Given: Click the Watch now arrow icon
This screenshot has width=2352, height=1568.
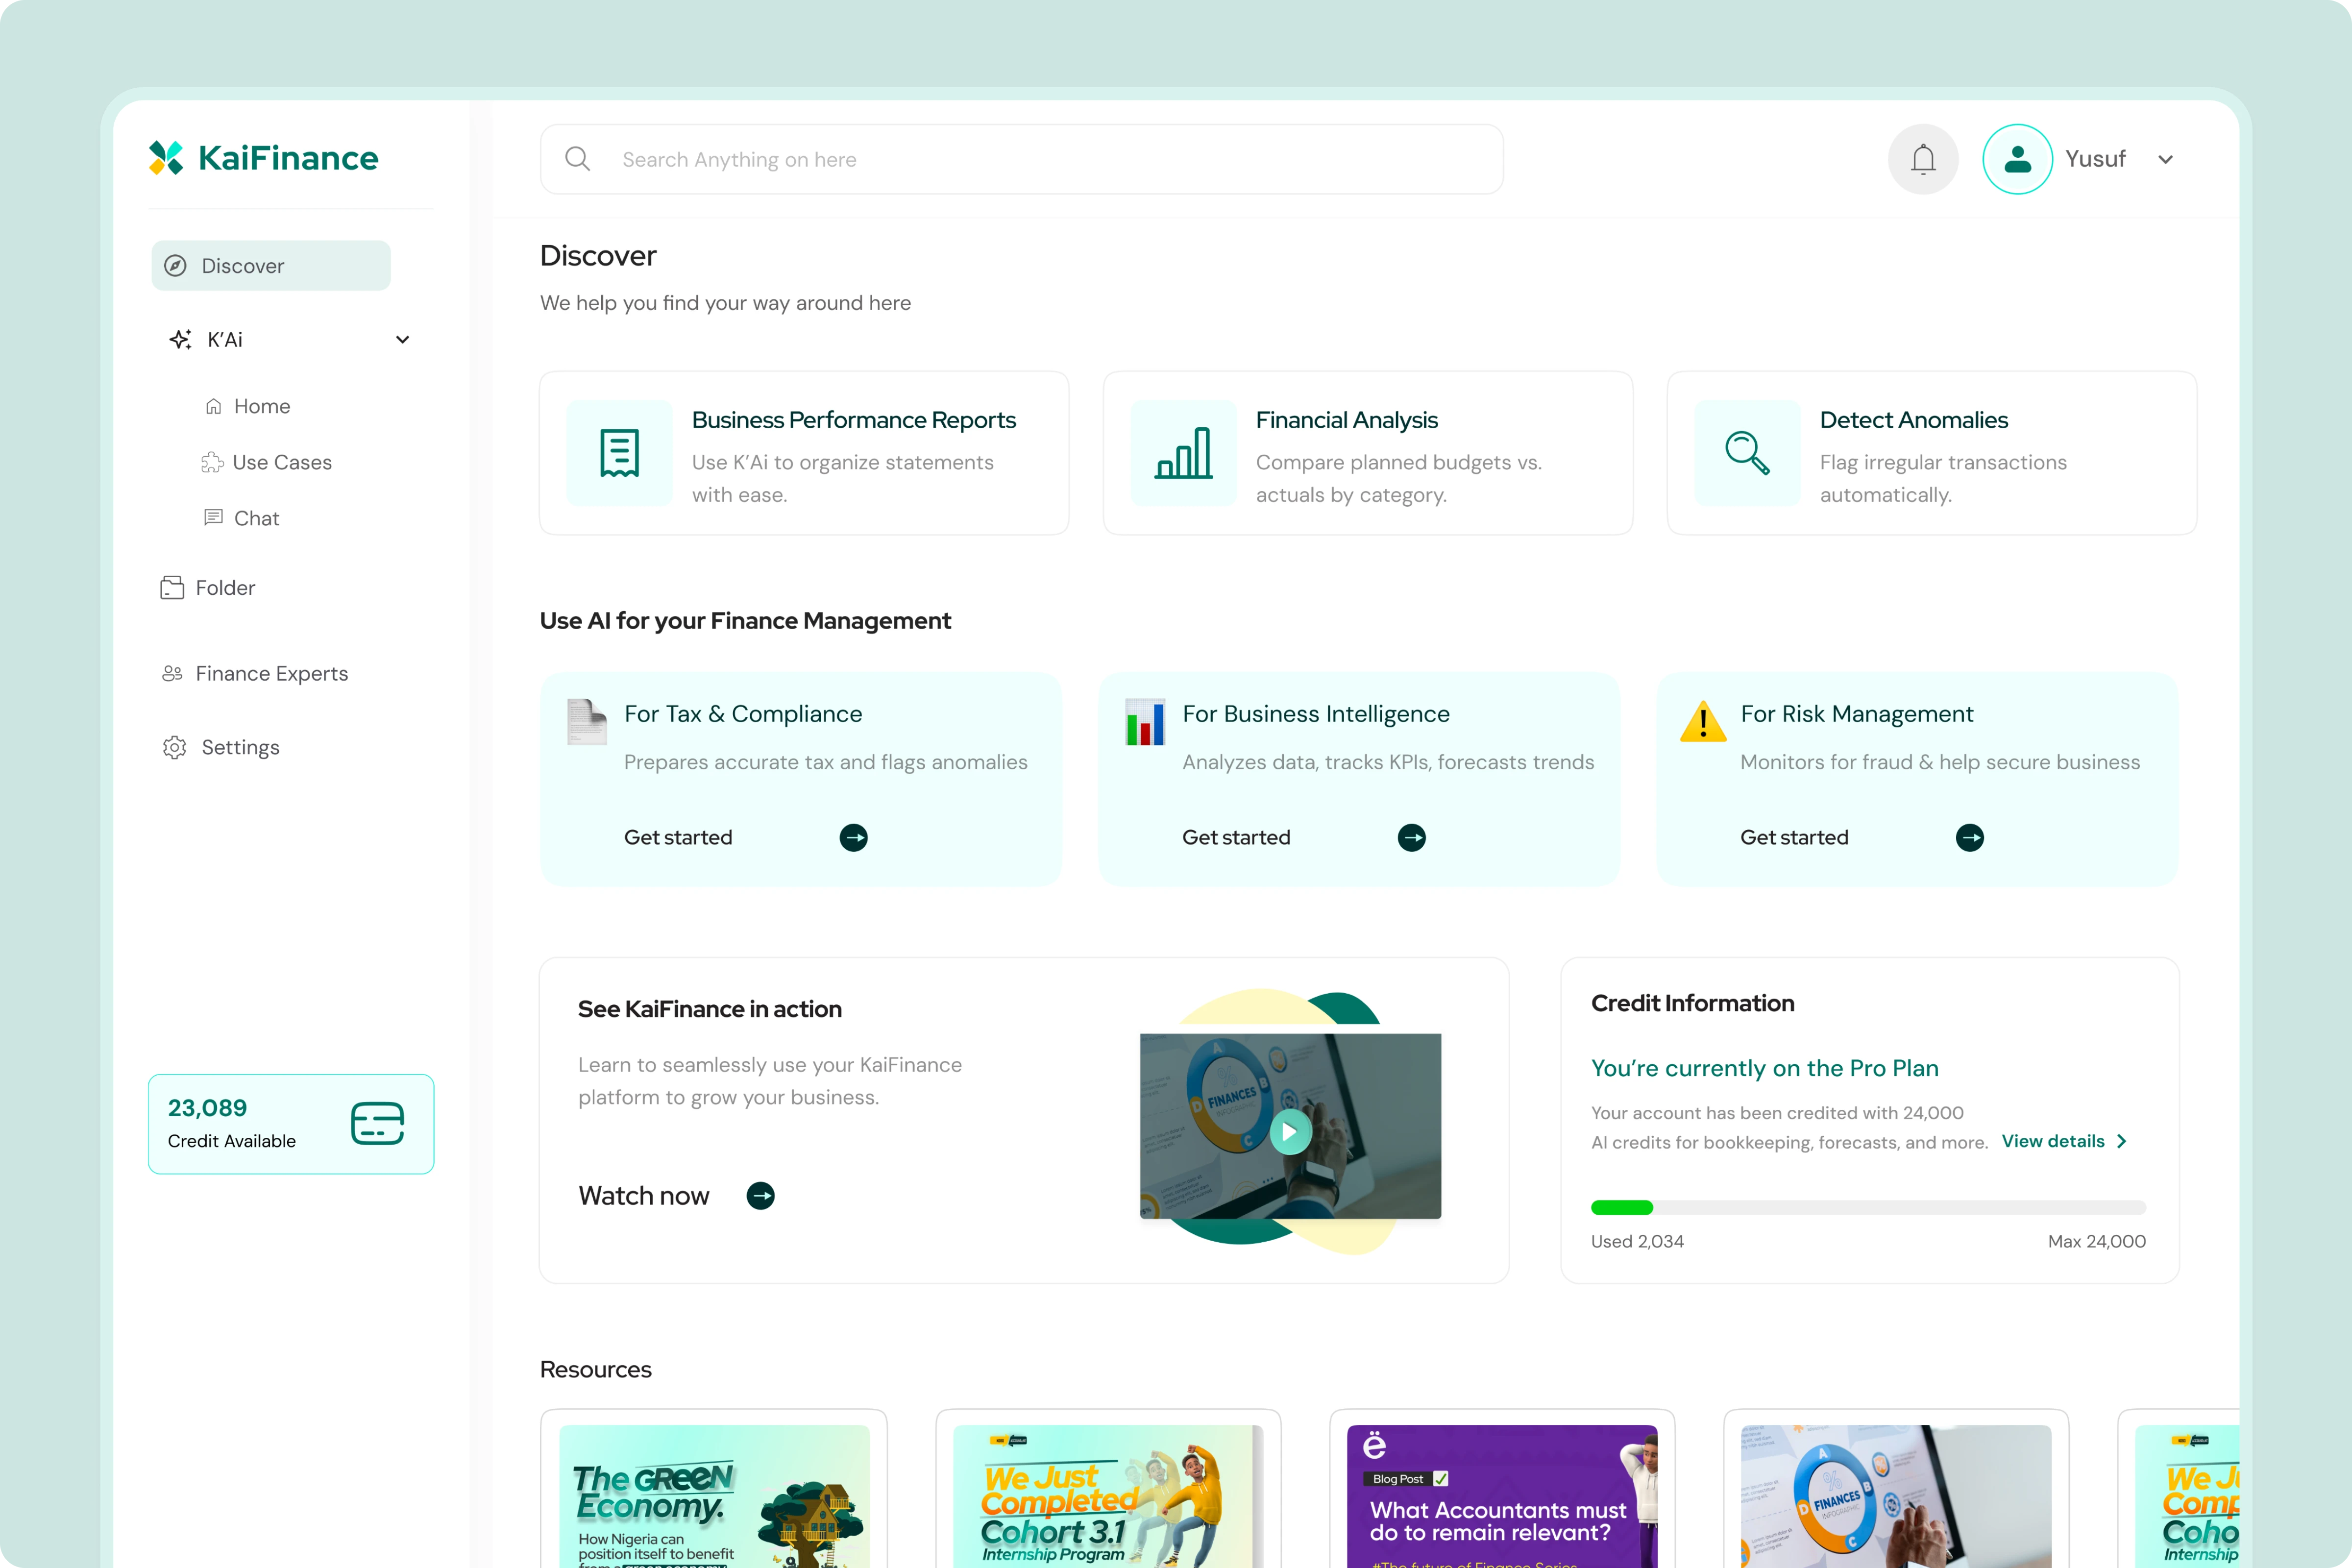Looking at the screenshot, I should [760, 1195].
